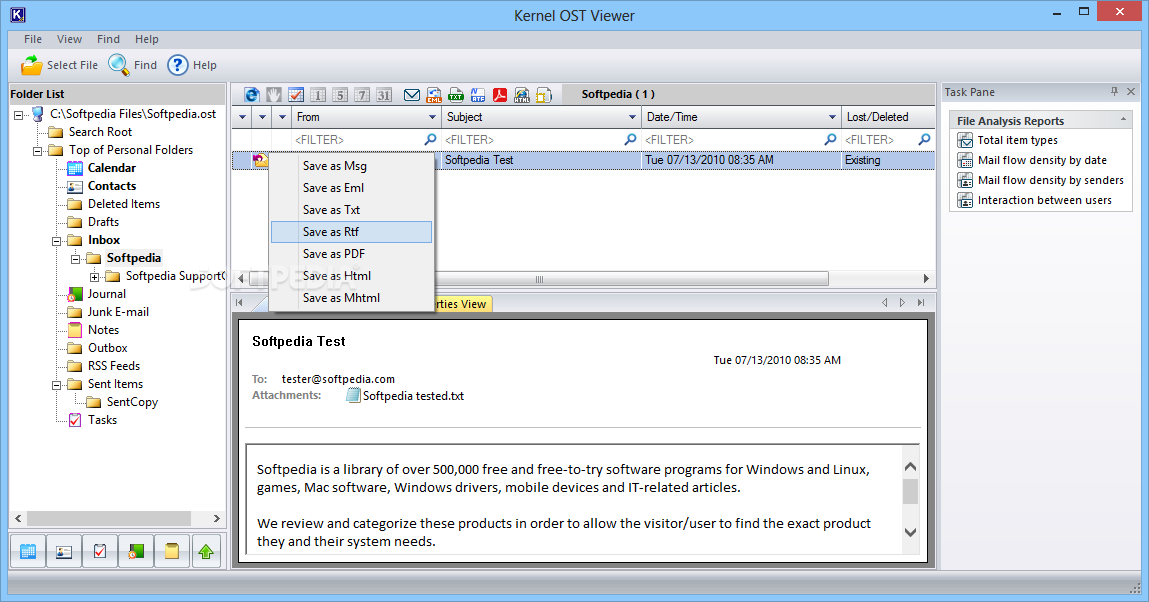The width and height of the screenshot is (1149, 602).
Task: Click the folder list horizontal scrollbar right arrow
Action: pos(216,519)
